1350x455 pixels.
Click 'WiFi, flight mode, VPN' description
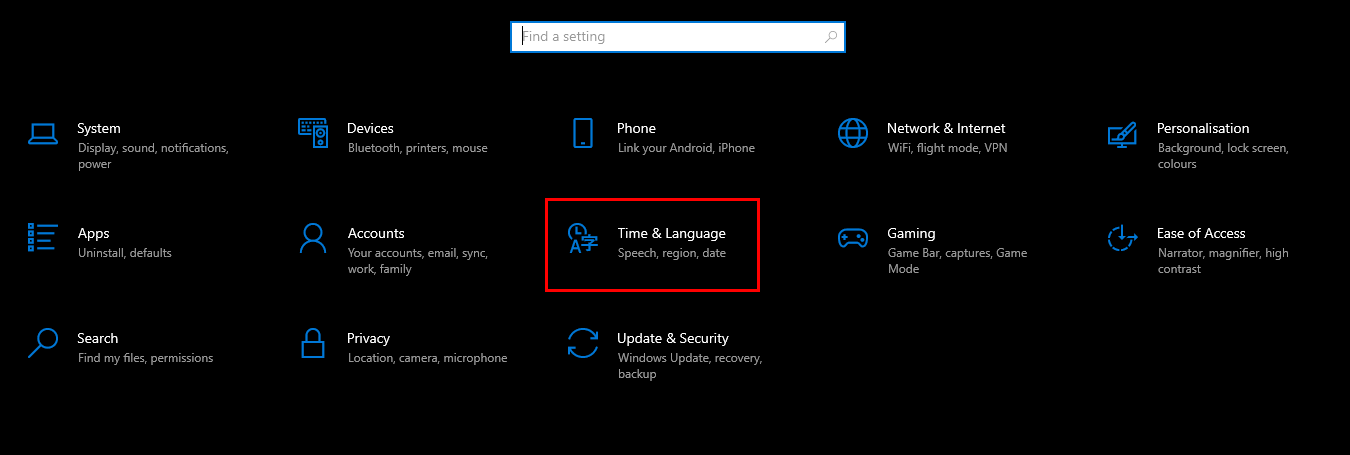[948, 148]
